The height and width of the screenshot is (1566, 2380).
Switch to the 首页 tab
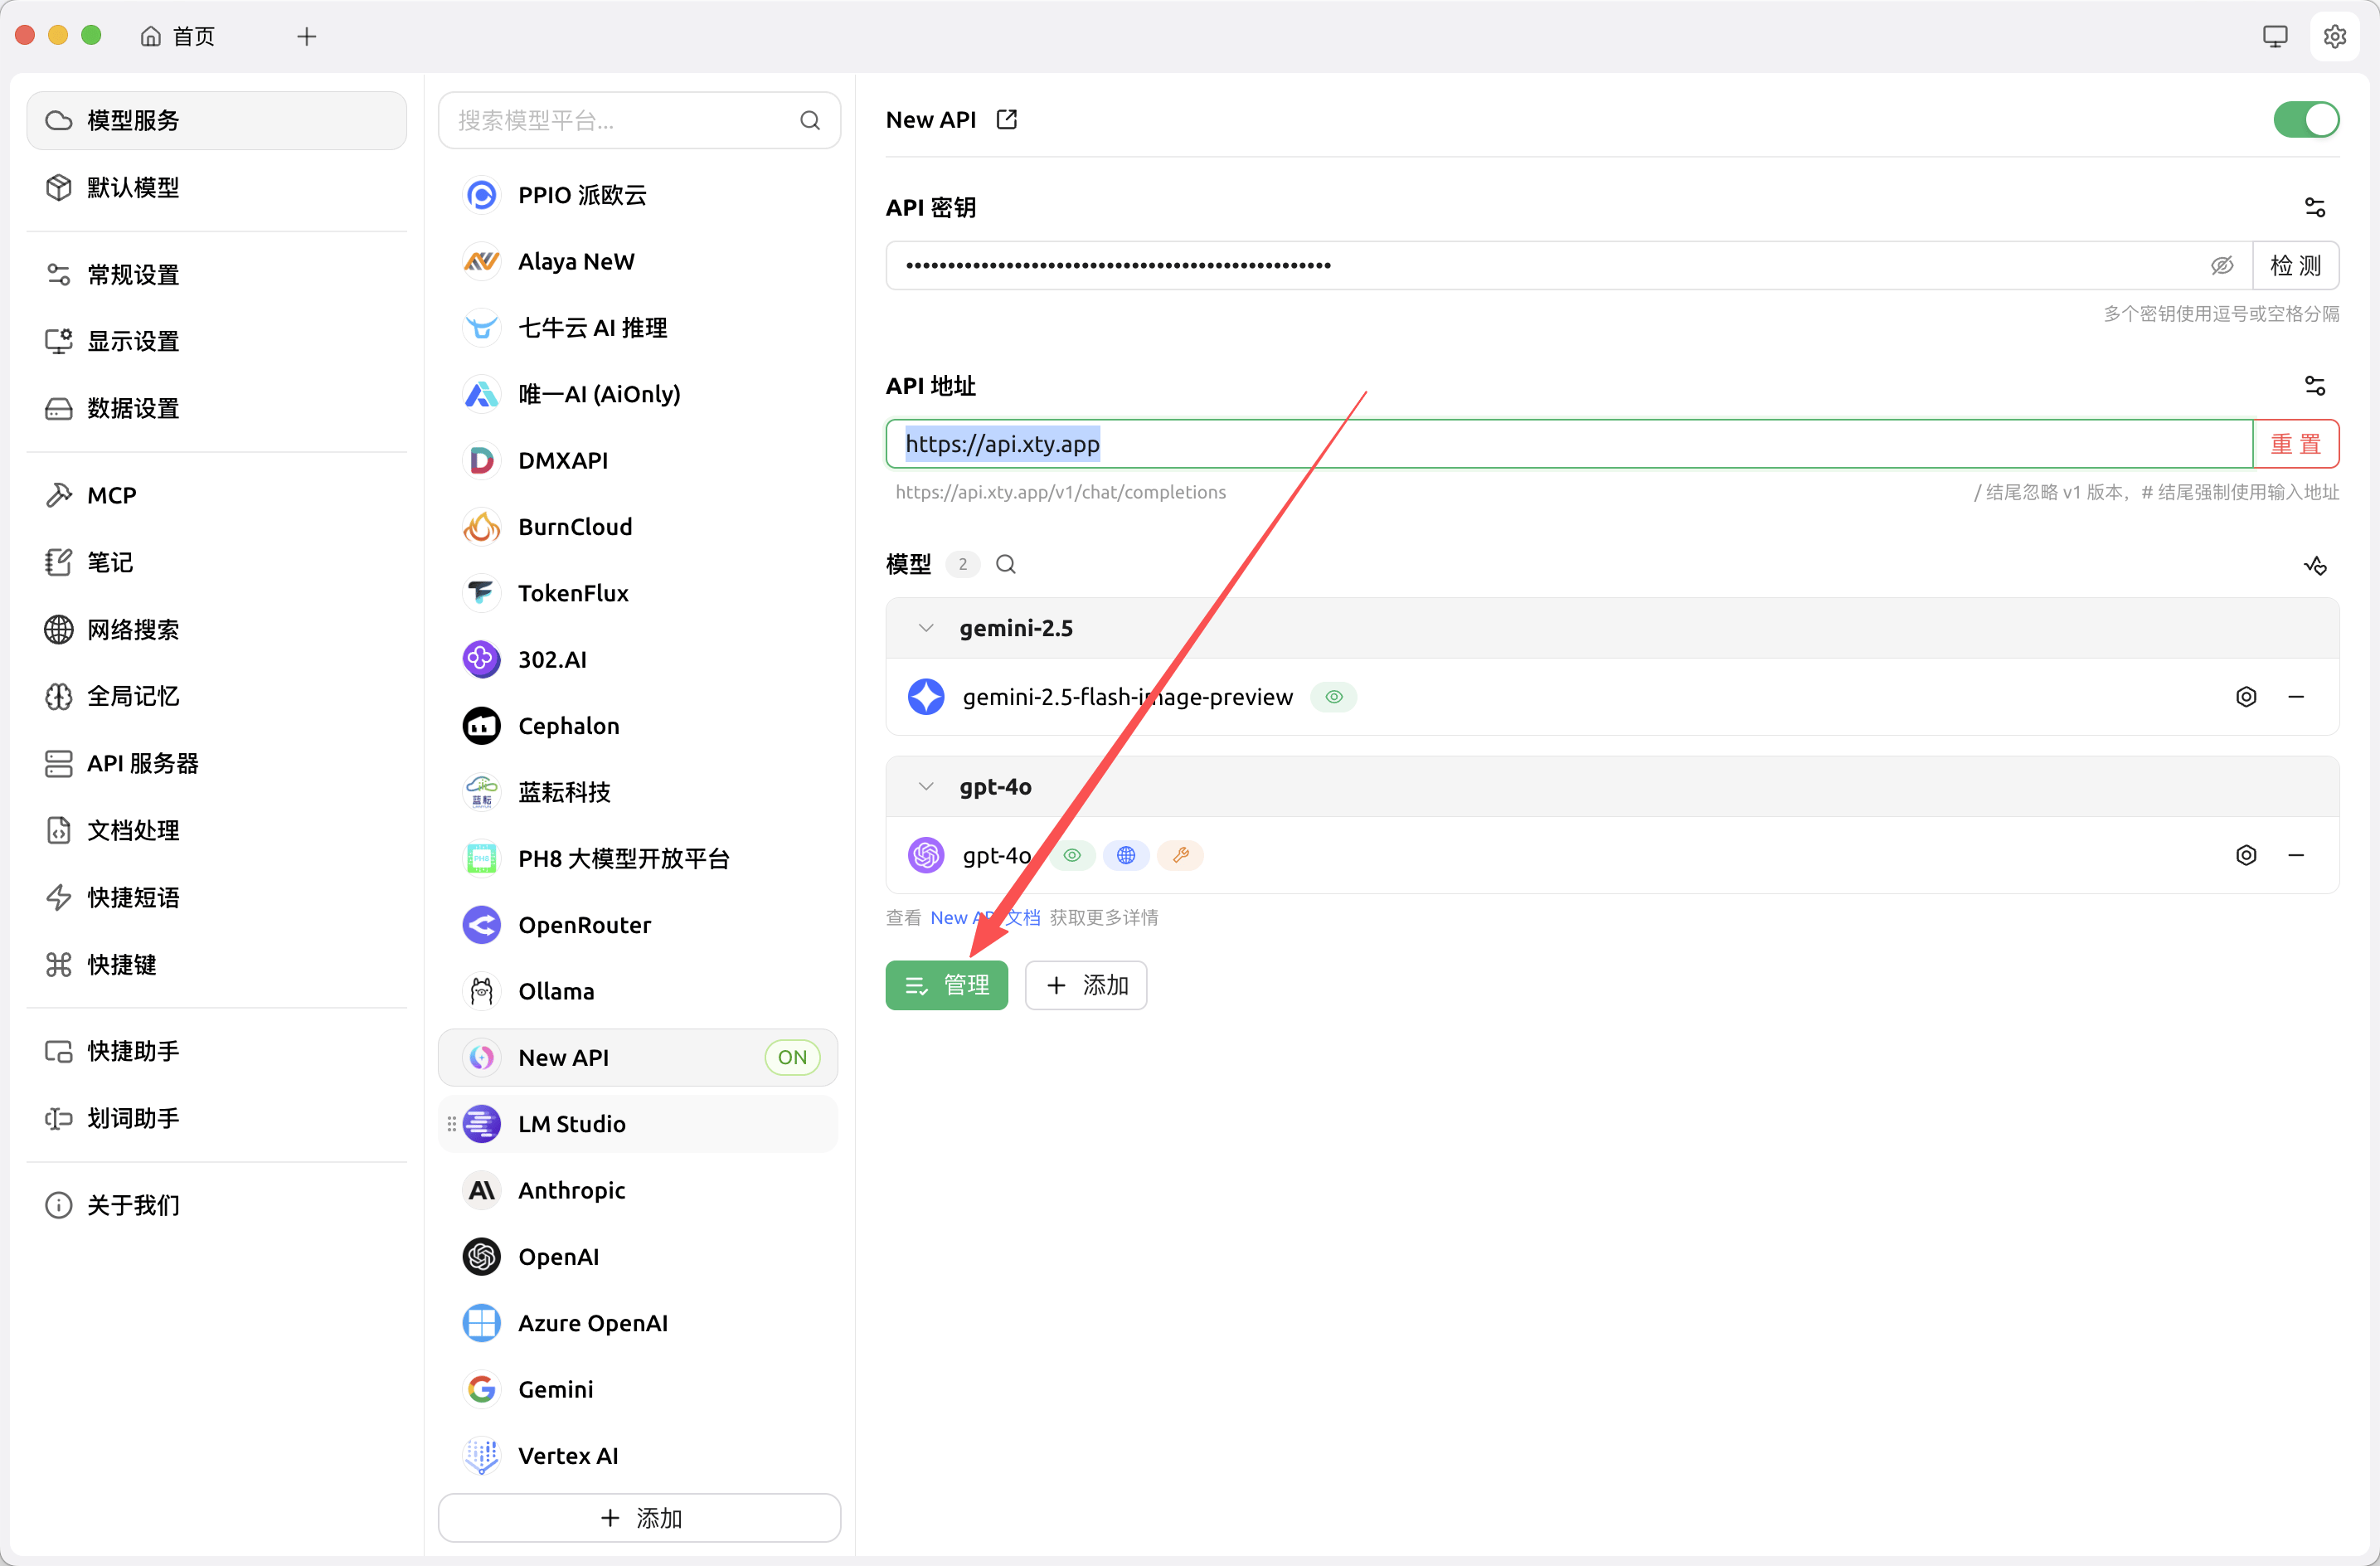coord(193,36)
